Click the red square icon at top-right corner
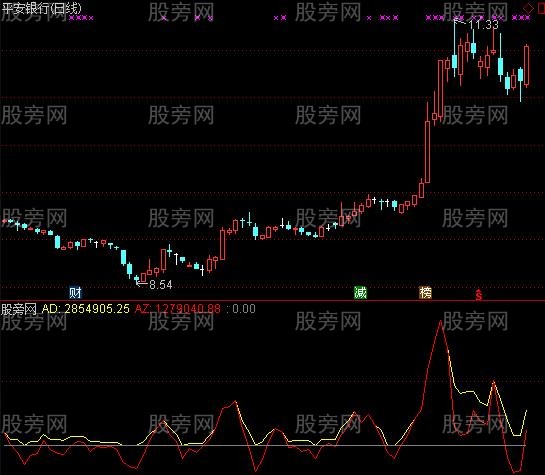This screenshot has width=545, height=475. (x=542, y=8)
